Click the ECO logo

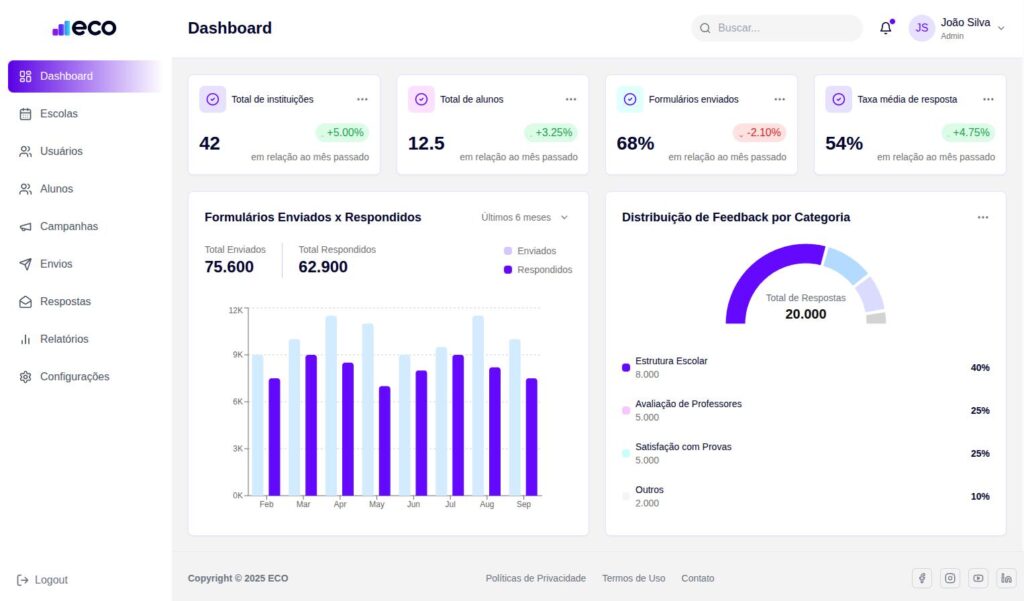(x=85, y=28)
